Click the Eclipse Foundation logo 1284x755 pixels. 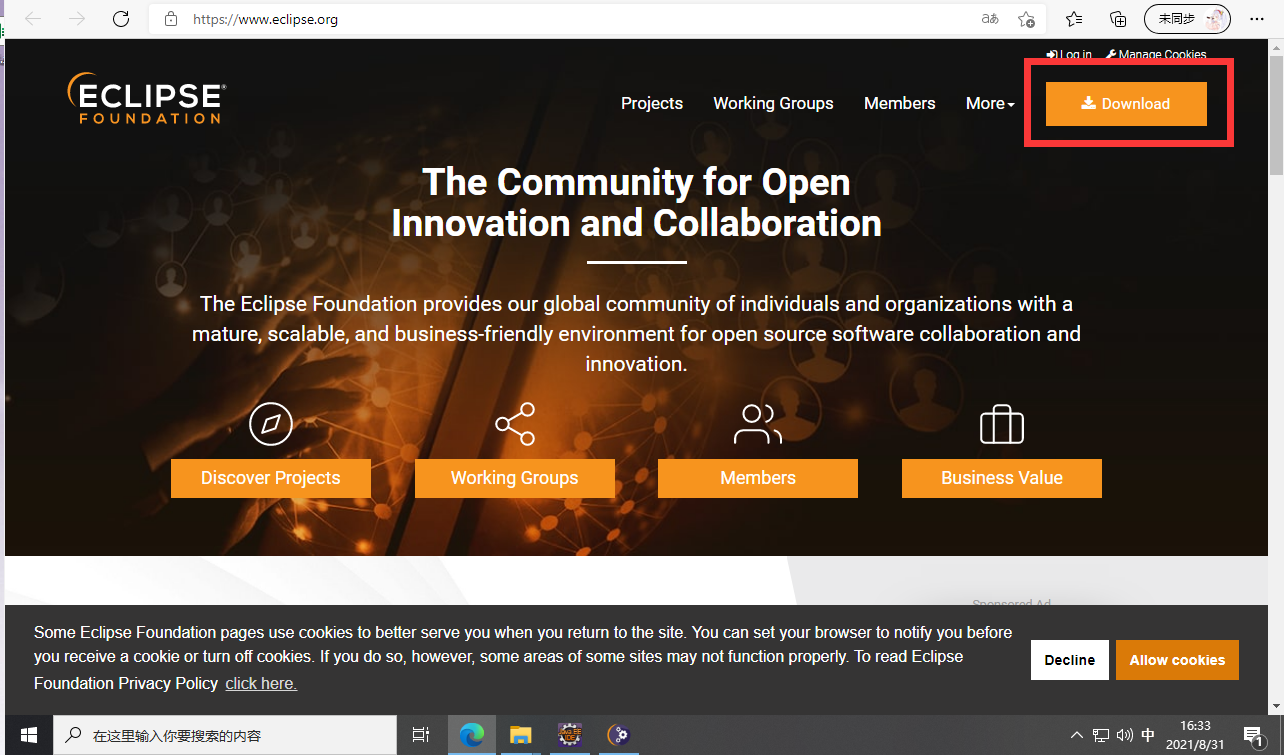(147, 98)
